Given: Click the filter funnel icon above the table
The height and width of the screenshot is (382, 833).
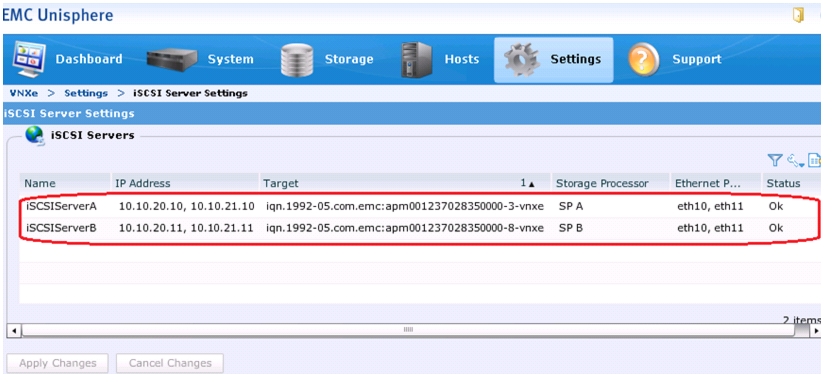Looking at the screenshot, I should 775,160.
